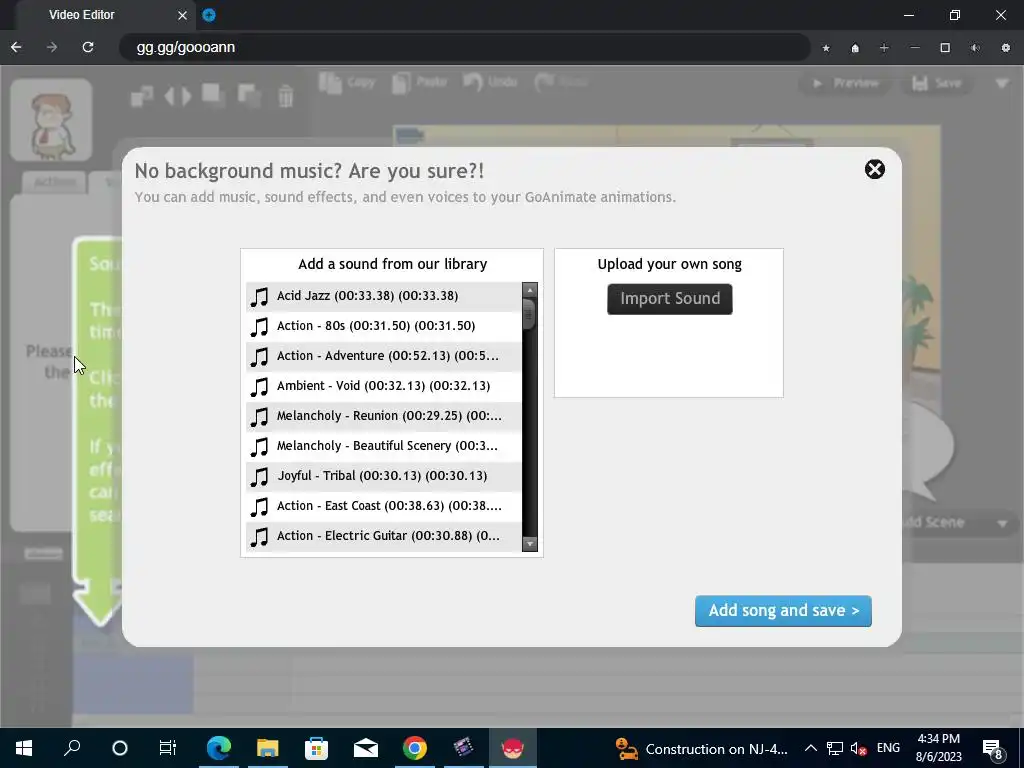Image resolution: width=1024 pixels, height=768 pixels.
Task: Open a new tab with plus icon
Action: point(209,15)
